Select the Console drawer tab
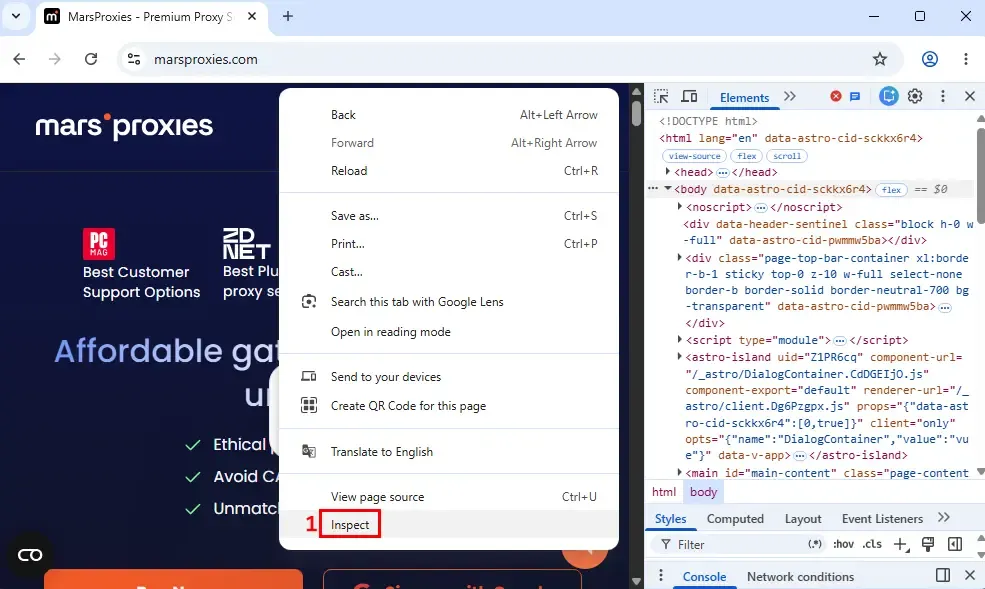 coord(704,576)
